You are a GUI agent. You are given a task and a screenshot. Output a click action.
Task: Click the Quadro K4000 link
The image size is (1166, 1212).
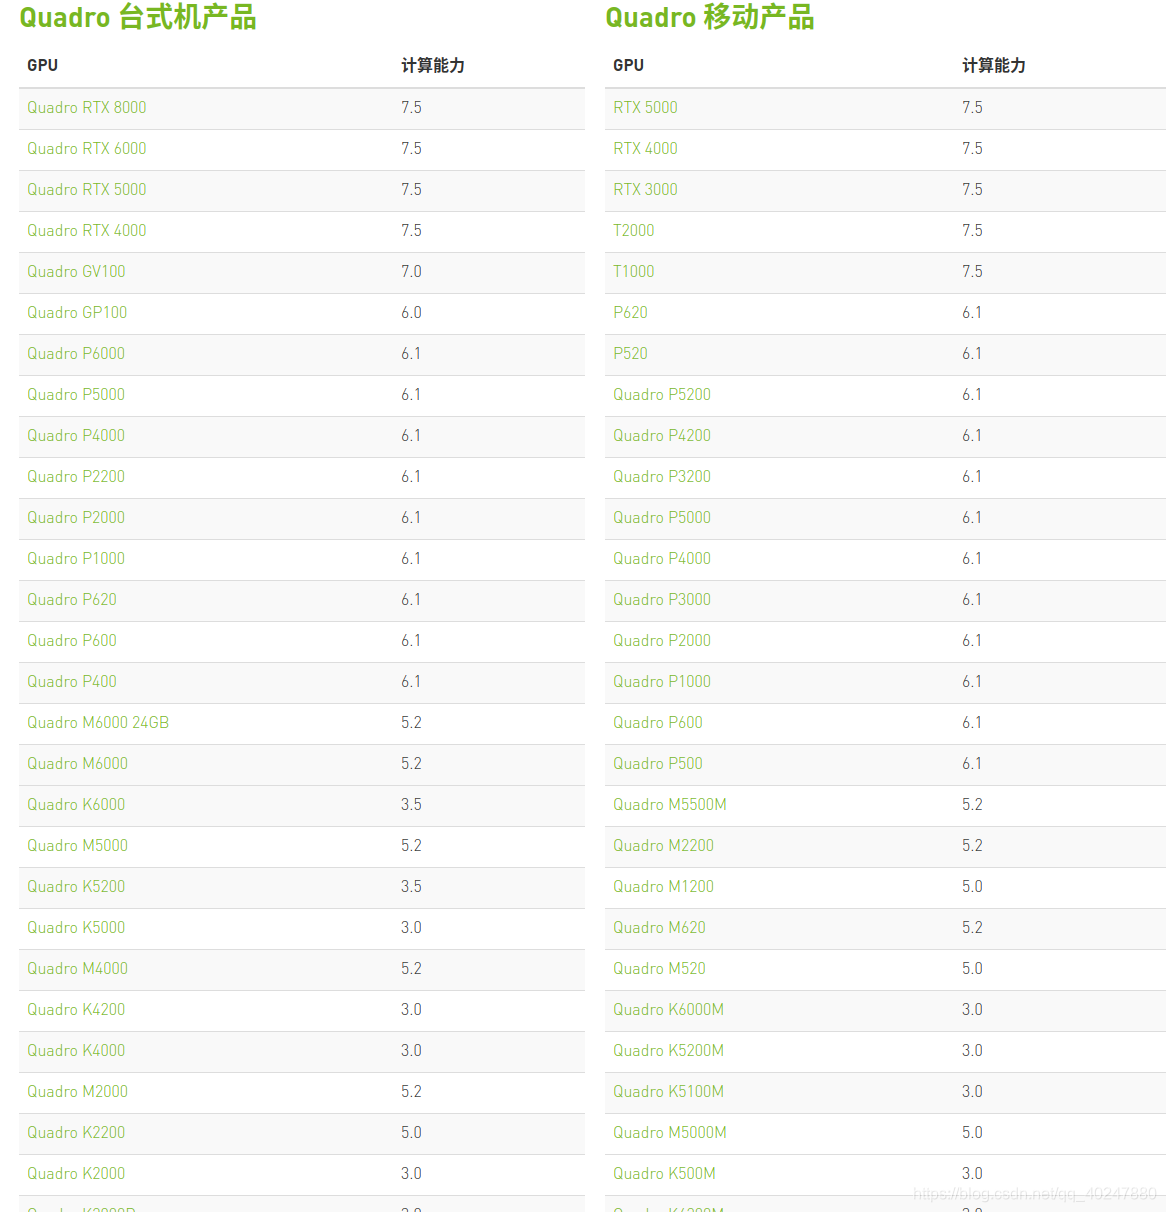point(76,1051)
